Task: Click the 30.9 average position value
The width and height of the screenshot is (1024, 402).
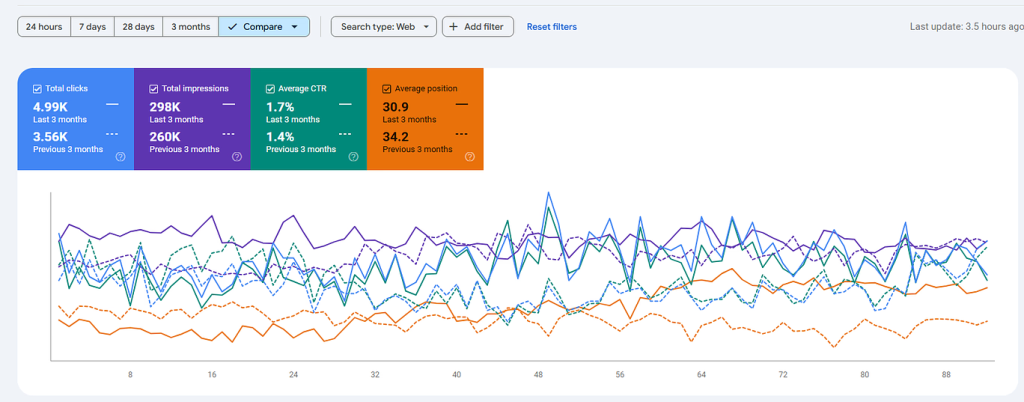Action: [396, 107]
